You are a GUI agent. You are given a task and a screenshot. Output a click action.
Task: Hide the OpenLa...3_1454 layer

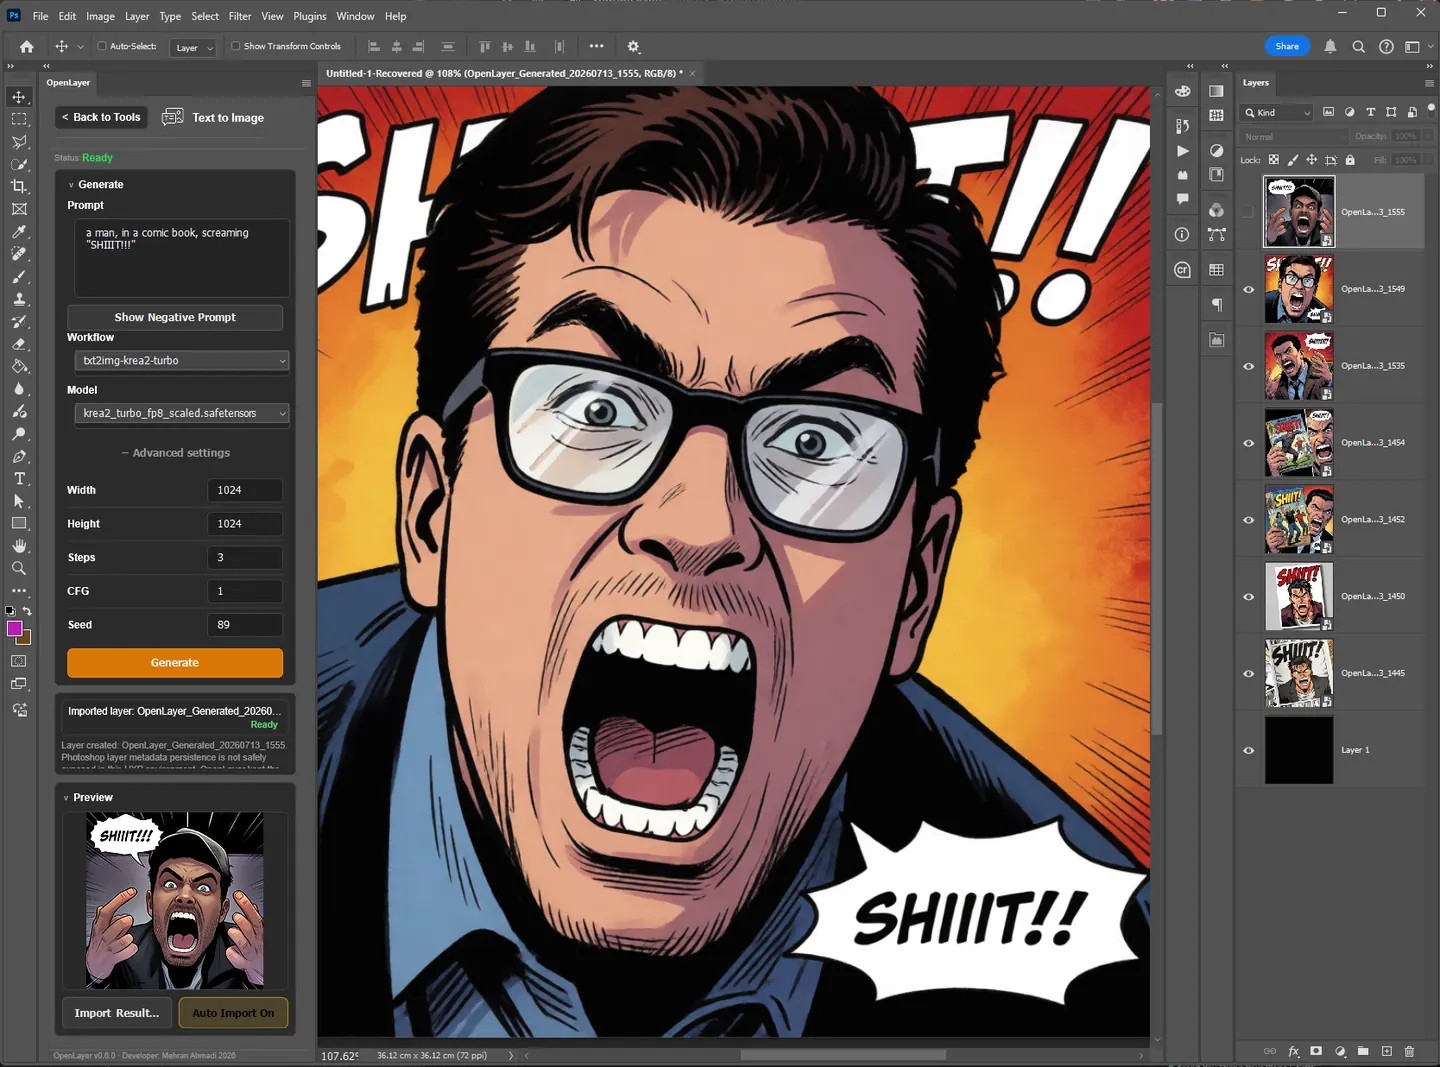[x=1248, y=443]
